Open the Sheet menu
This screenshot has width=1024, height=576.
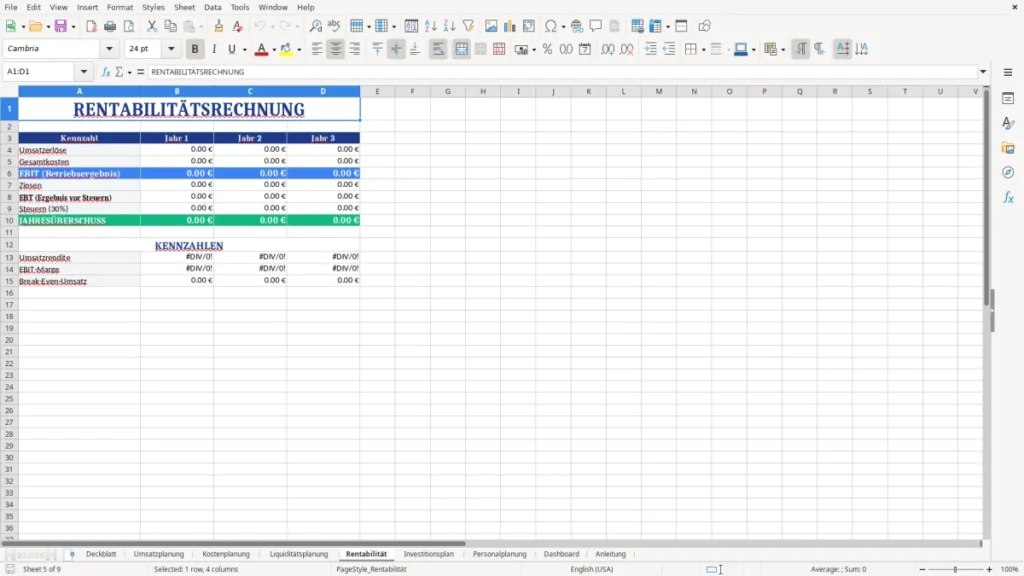coord(184,7)
